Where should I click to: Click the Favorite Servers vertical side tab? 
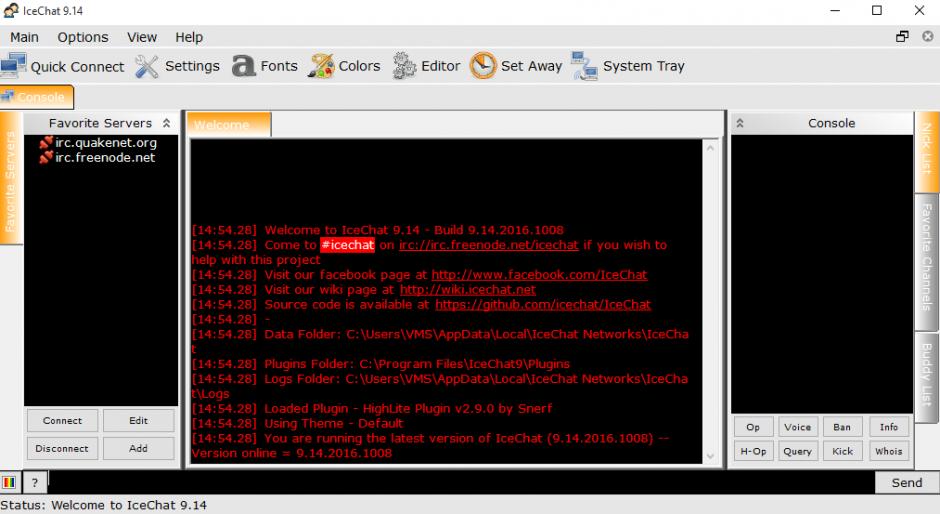(x=11, y=178)
